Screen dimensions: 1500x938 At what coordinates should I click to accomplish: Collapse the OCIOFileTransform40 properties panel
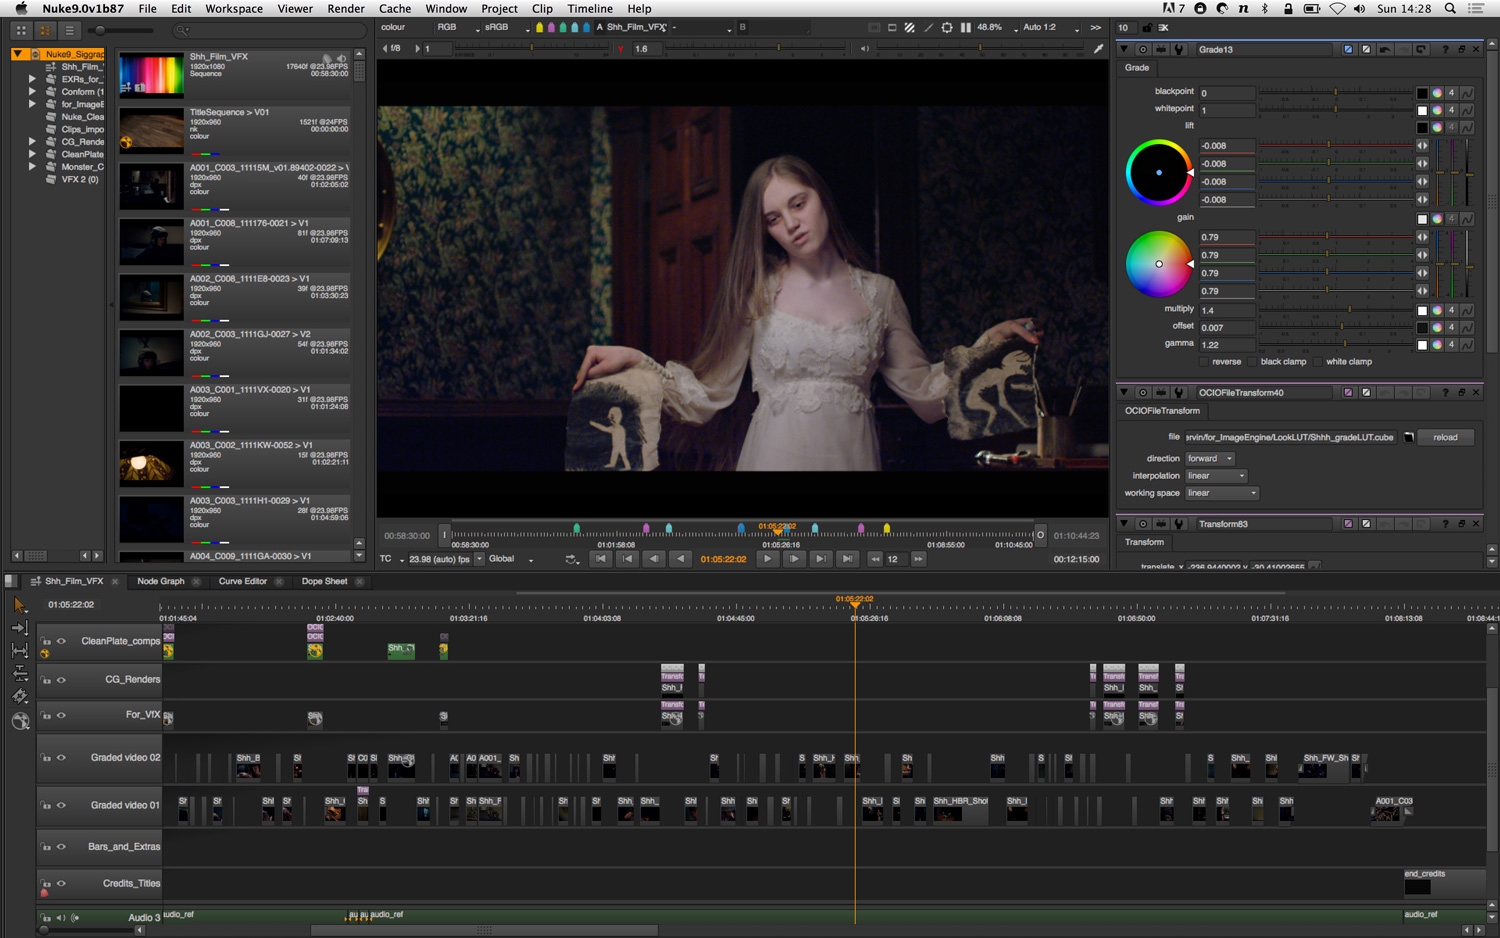1124,393
